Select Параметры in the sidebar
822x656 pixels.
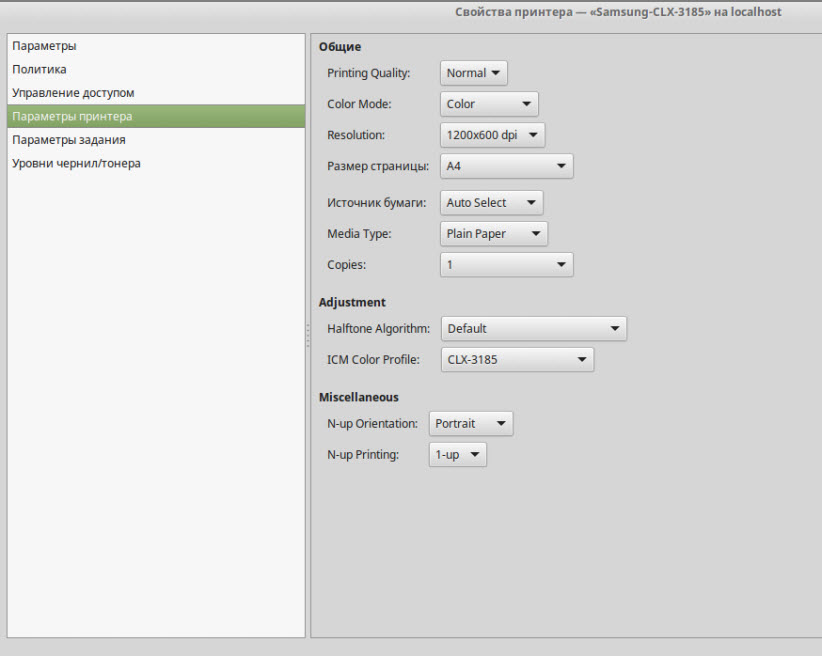[44, 46]
